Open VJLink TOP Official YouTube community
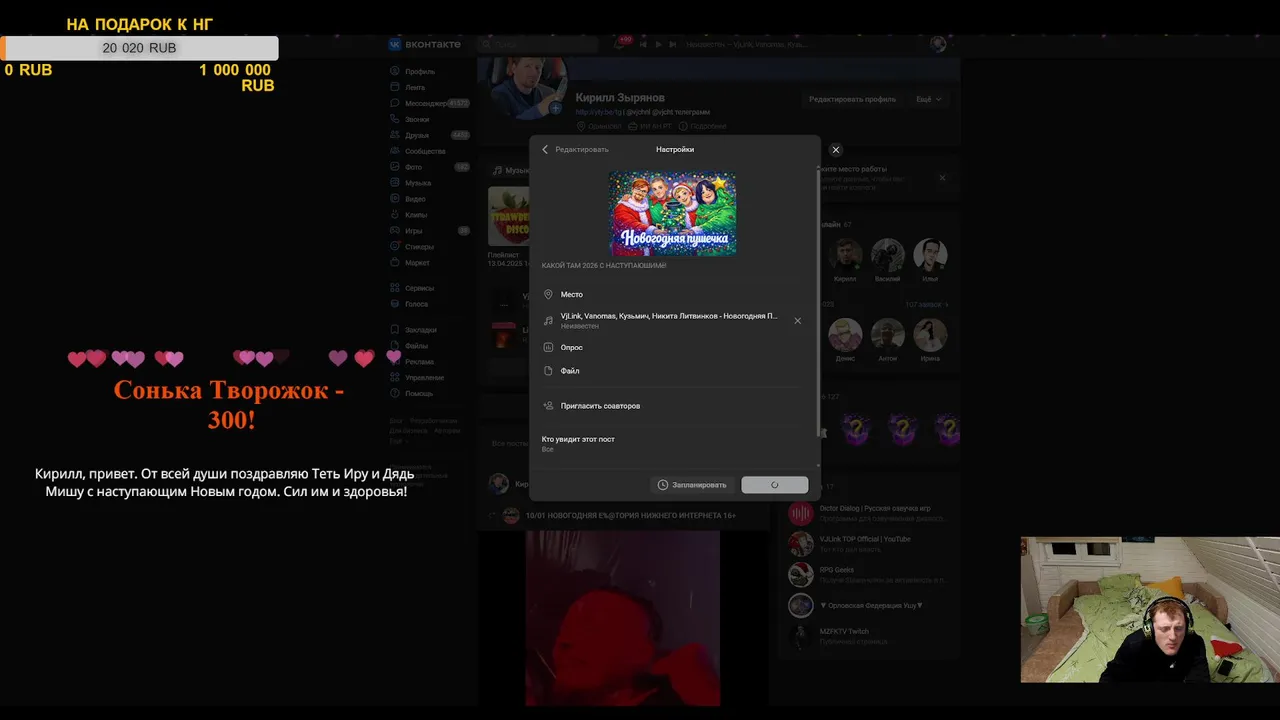The width and height of the screenshot is (1280, 720). click(865, 539)
